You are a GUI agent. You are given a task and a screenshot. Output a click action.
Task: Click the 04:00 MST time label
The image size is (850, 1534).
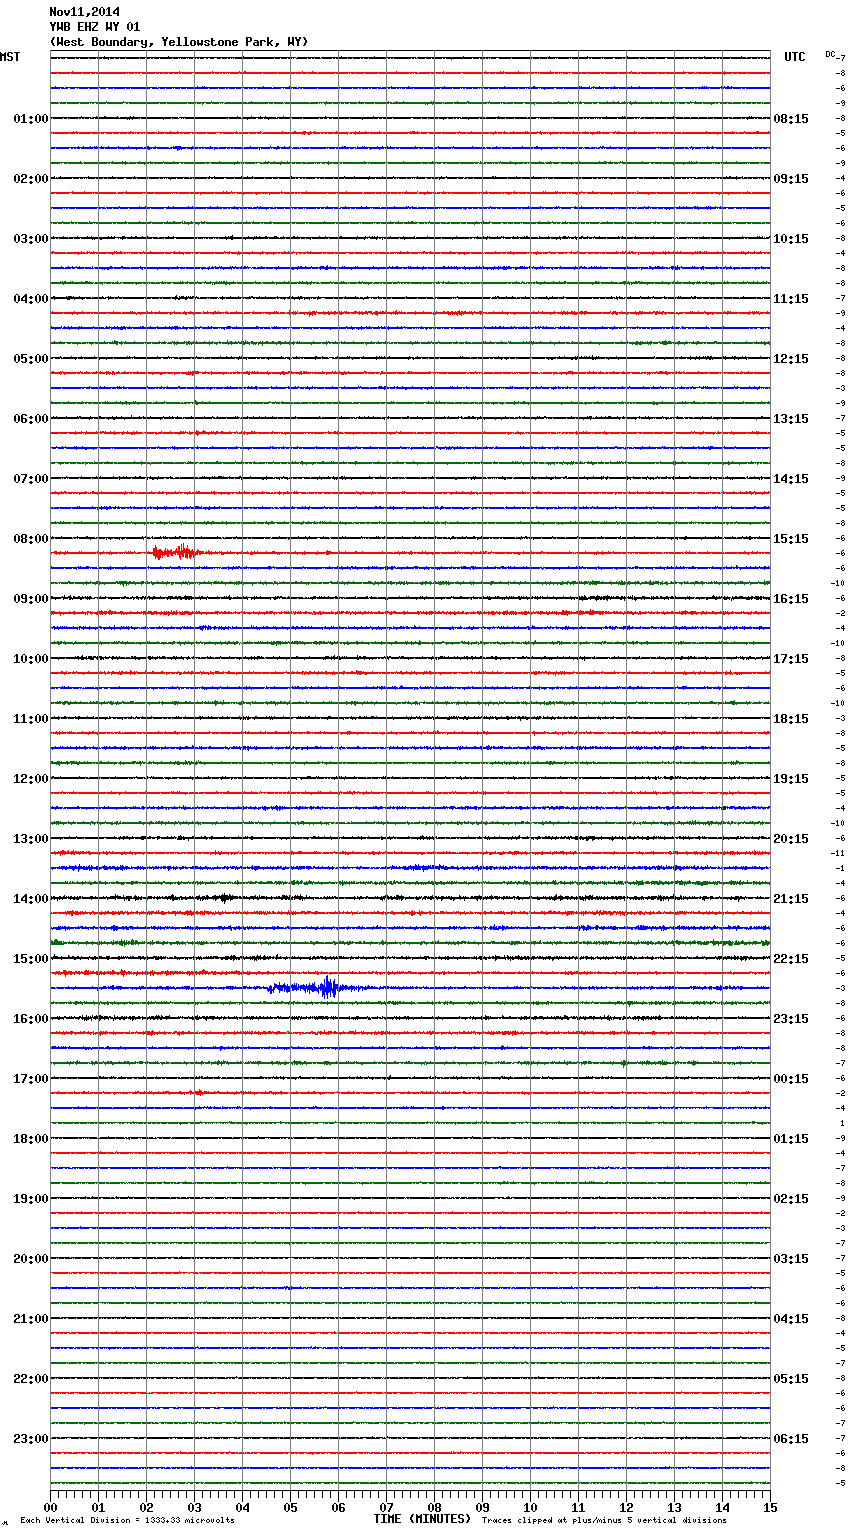coord(31,299)
